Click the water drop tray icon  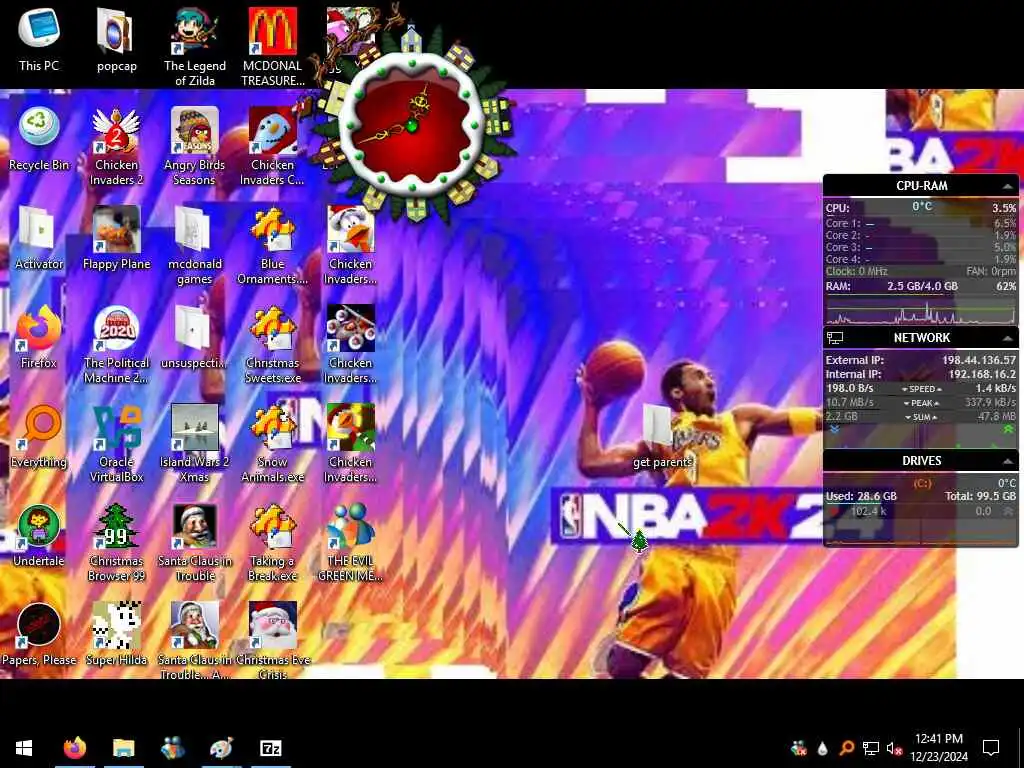click(823, 748)
